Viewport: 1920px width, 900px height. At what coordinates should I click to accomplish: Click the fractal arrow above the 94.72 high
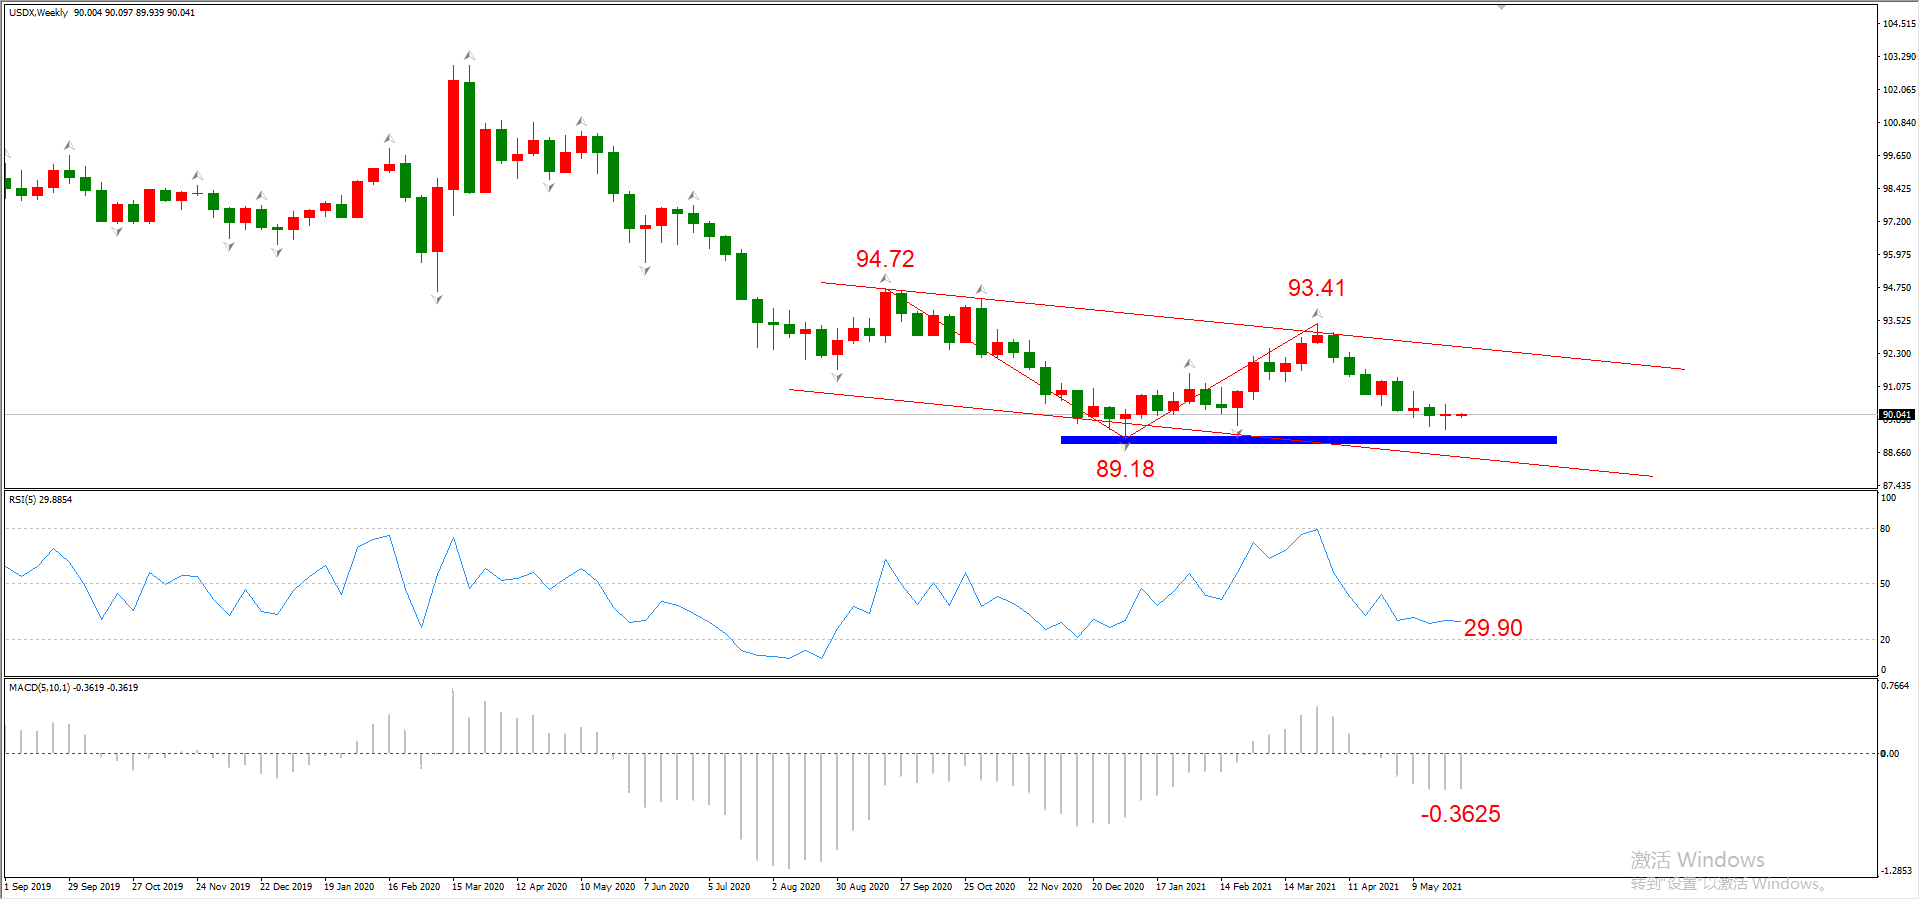pyautogui.click(x=885, y=279)
